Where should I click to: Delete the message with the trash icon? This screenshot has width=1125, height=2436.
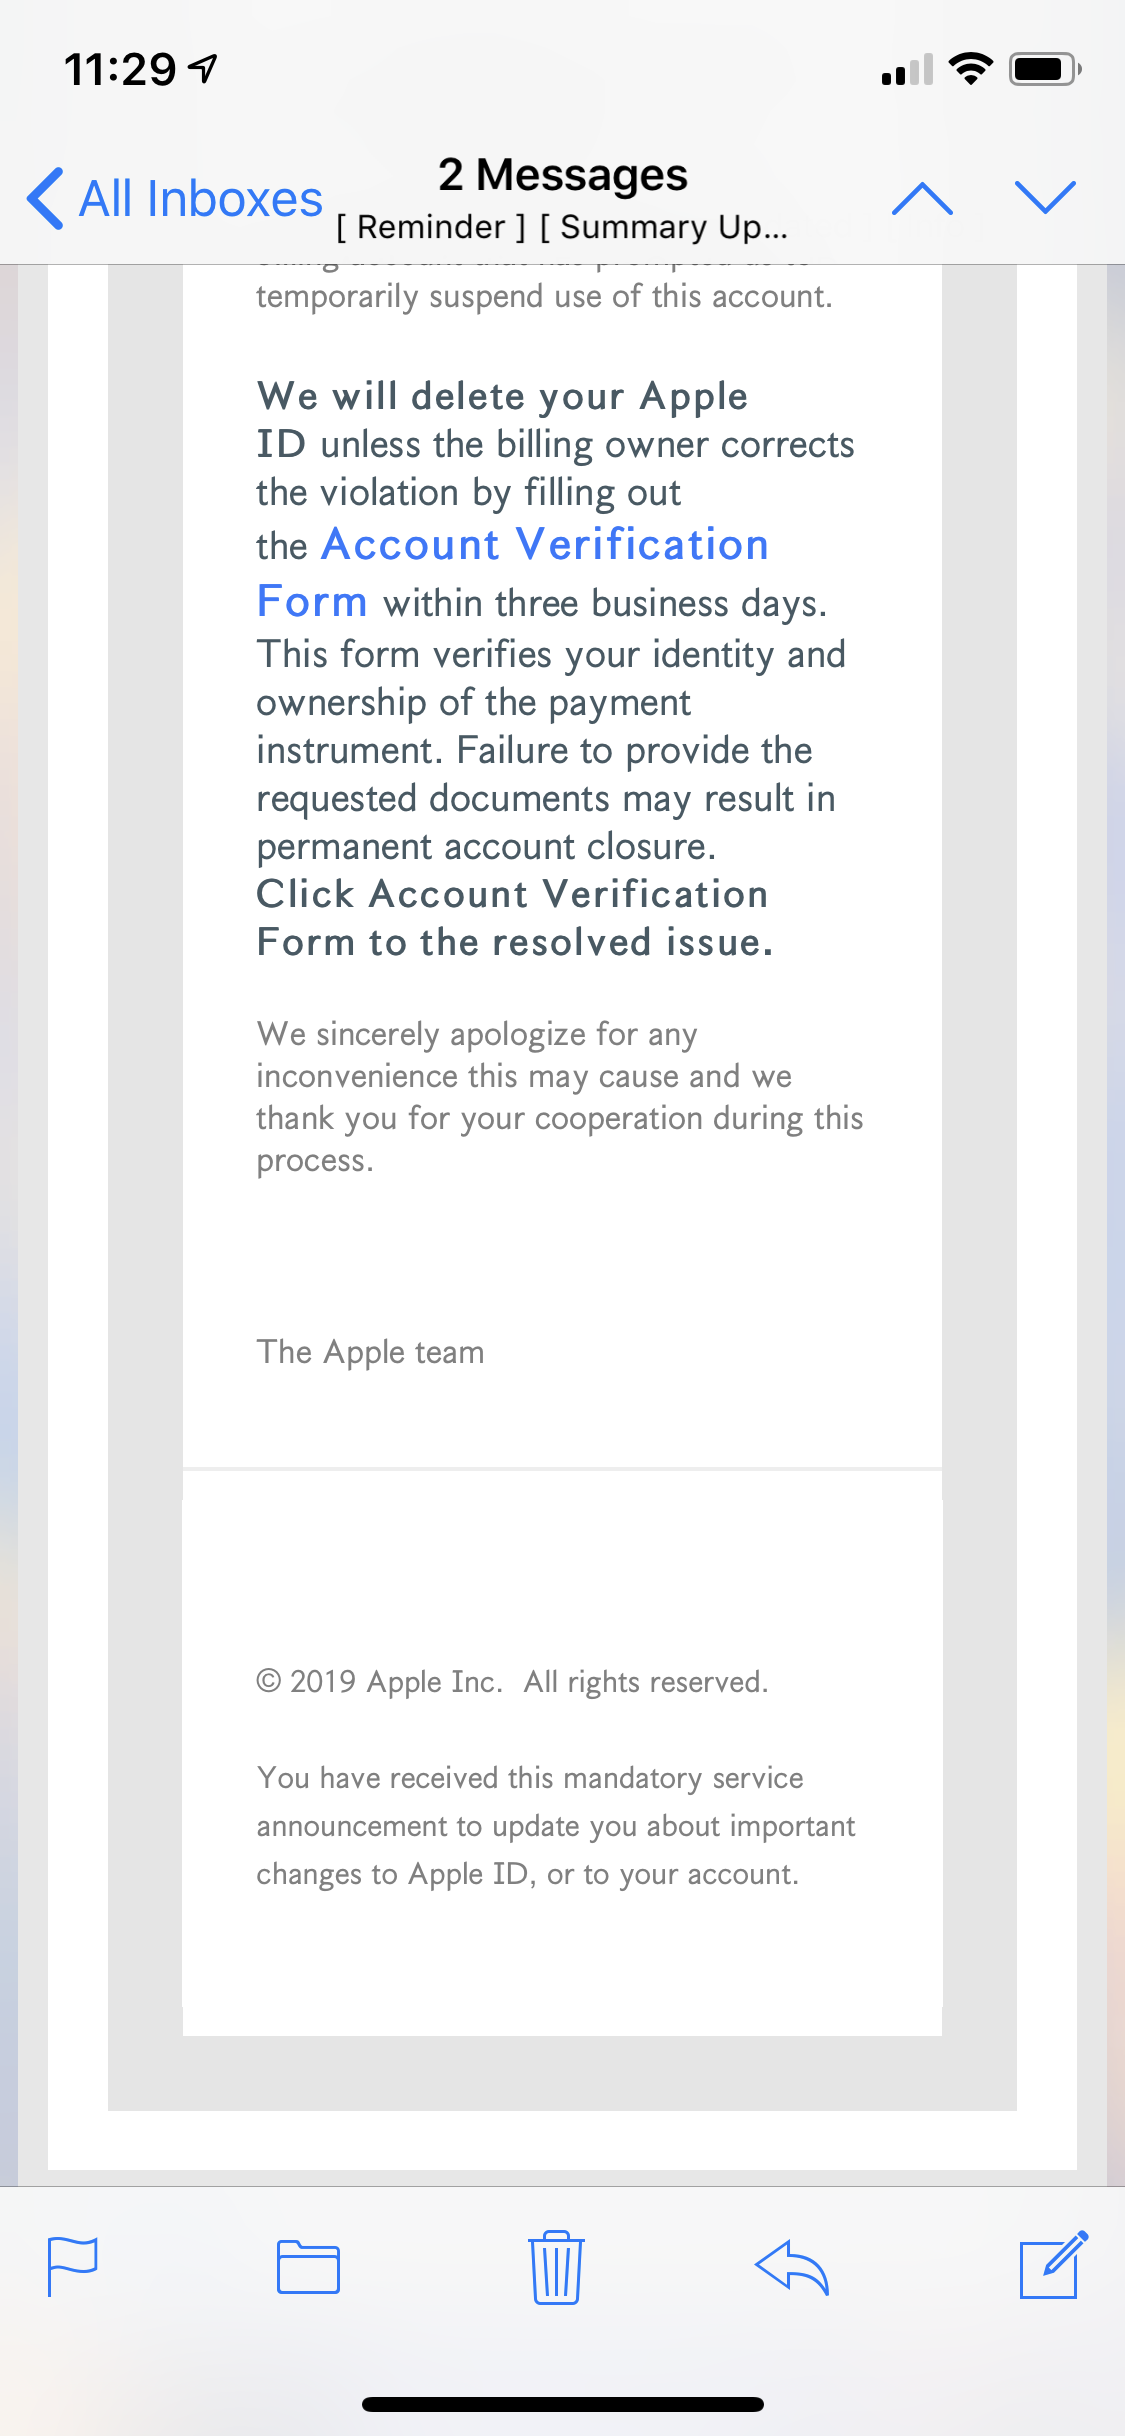[x=556, y=2265]
